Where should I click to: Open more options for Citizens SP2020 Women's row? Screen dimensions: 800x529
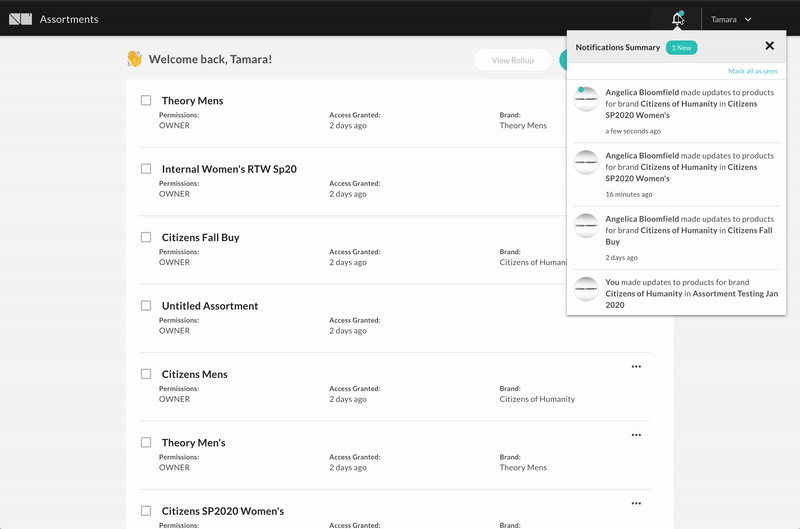[636, 503]
